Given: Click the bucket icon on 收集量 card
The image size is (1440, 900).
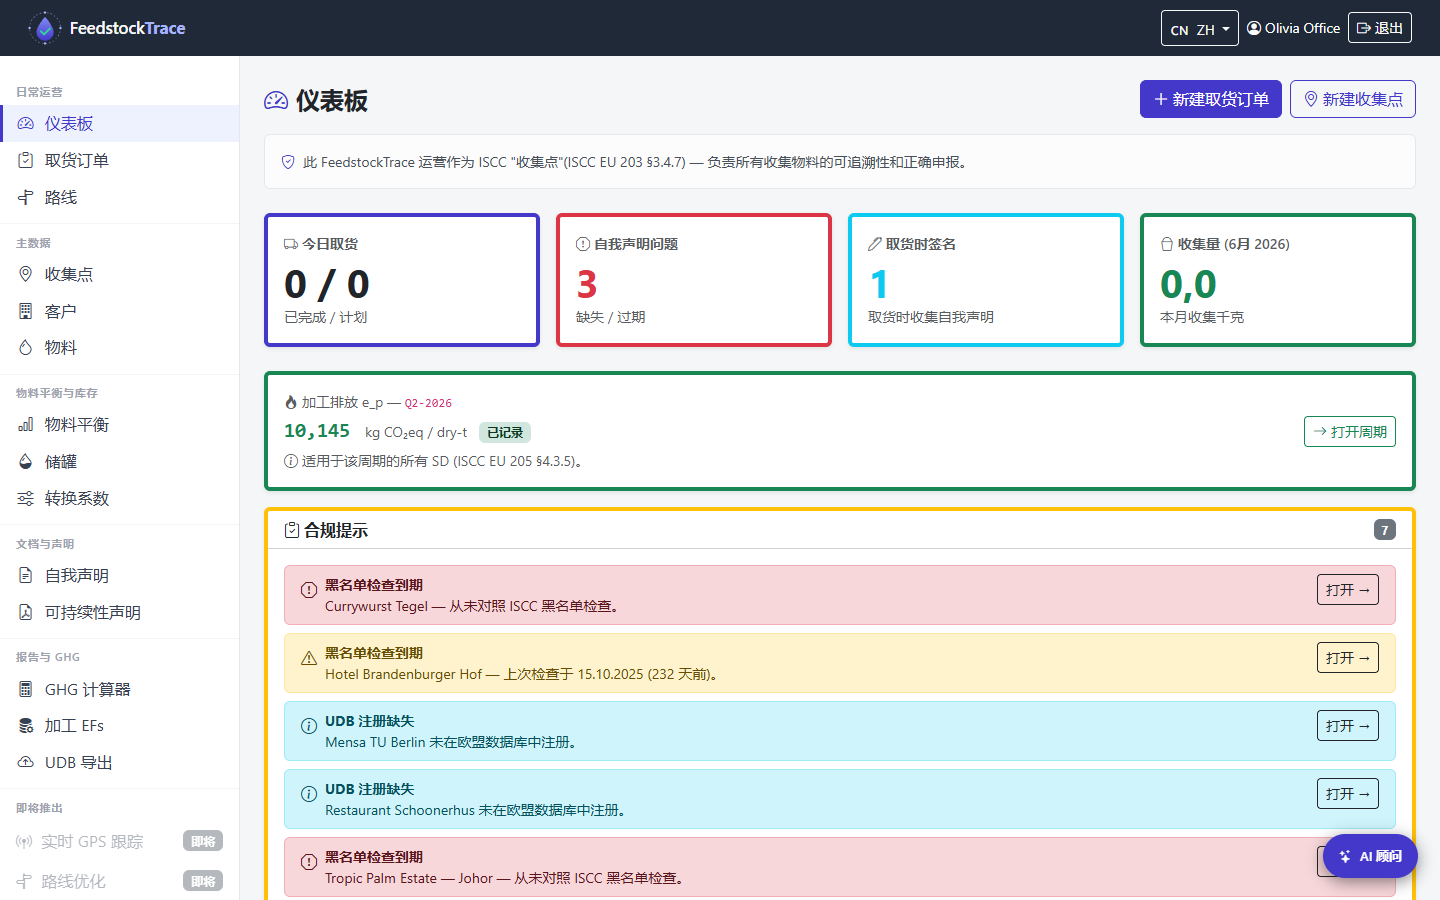Looking at the screenshot, I should (1167, 244).
